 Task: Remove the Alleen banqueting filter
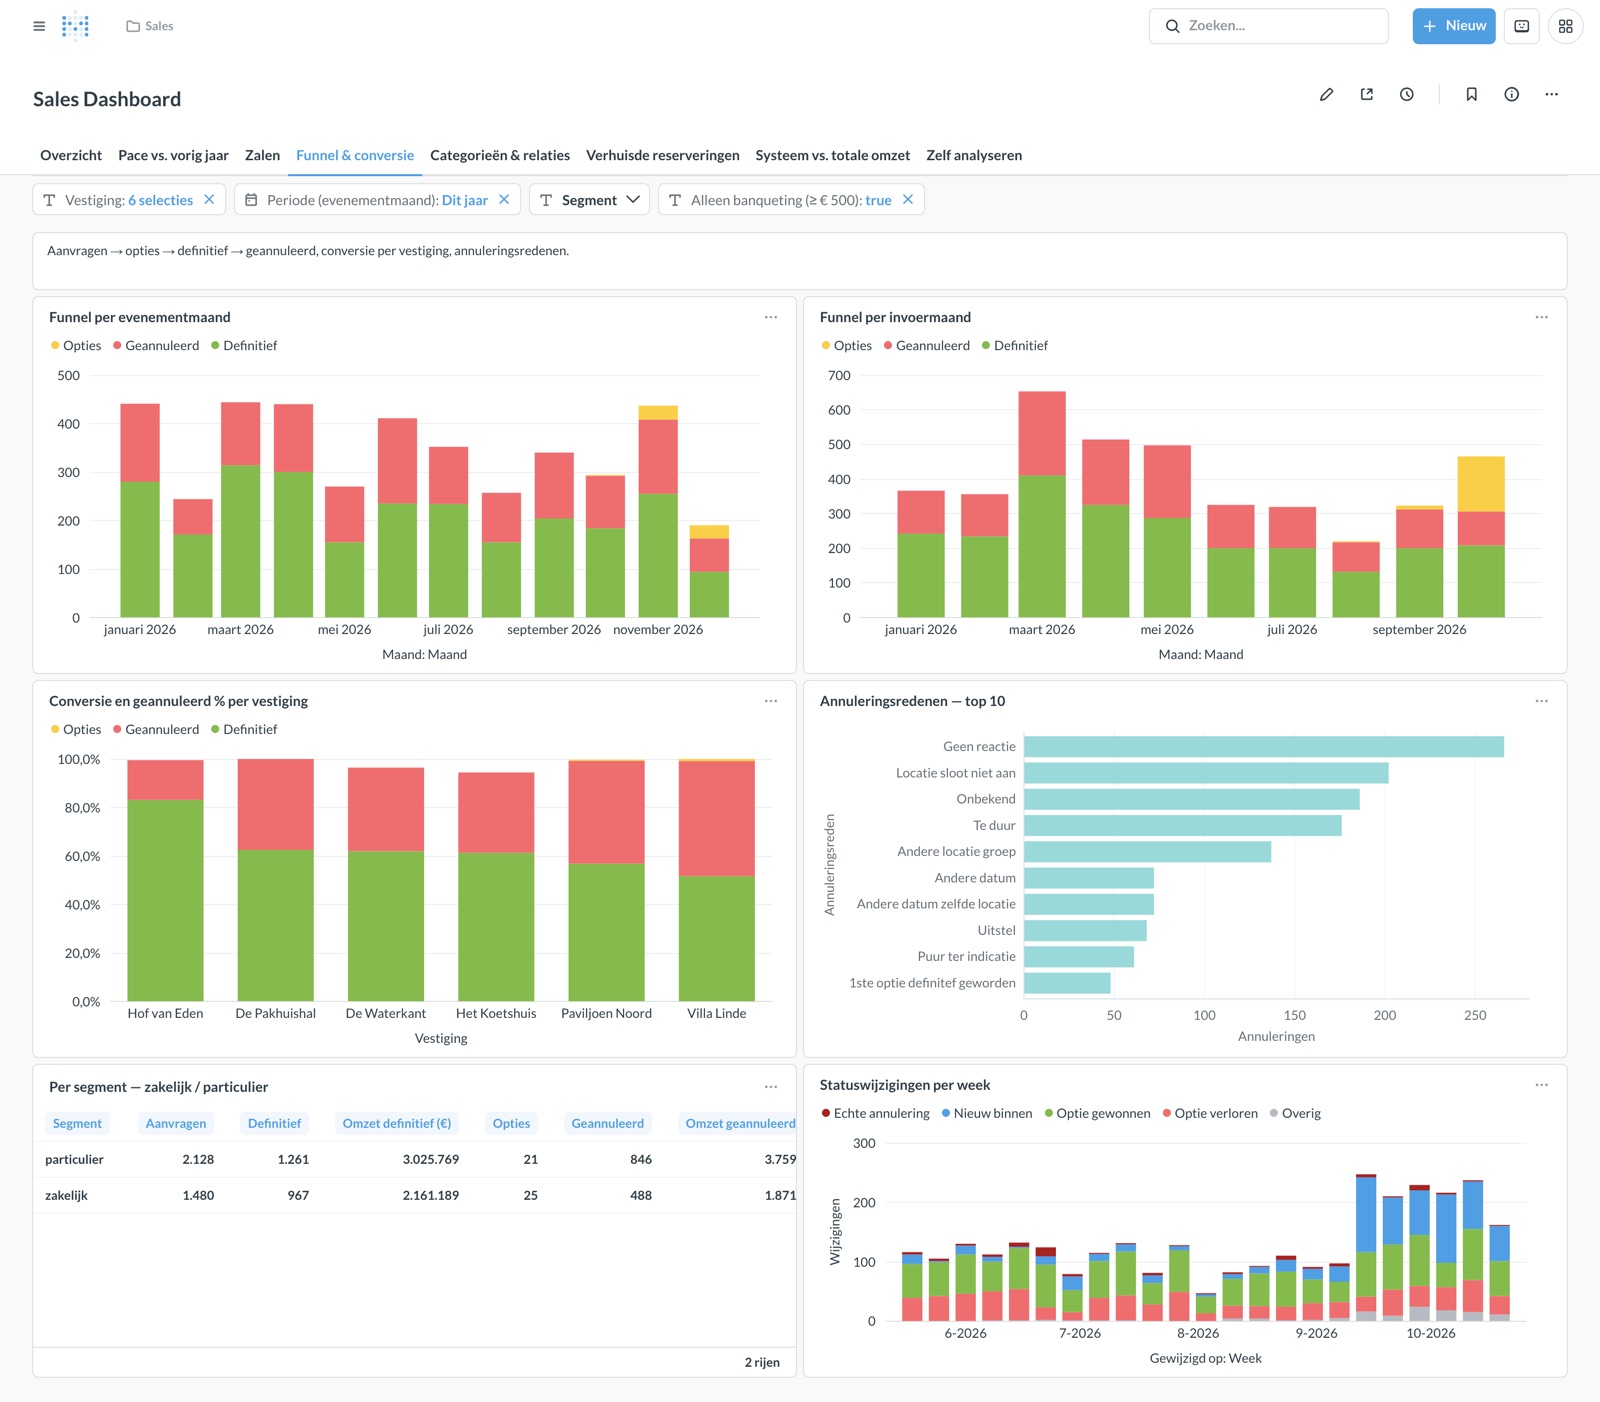coord(908,199)
